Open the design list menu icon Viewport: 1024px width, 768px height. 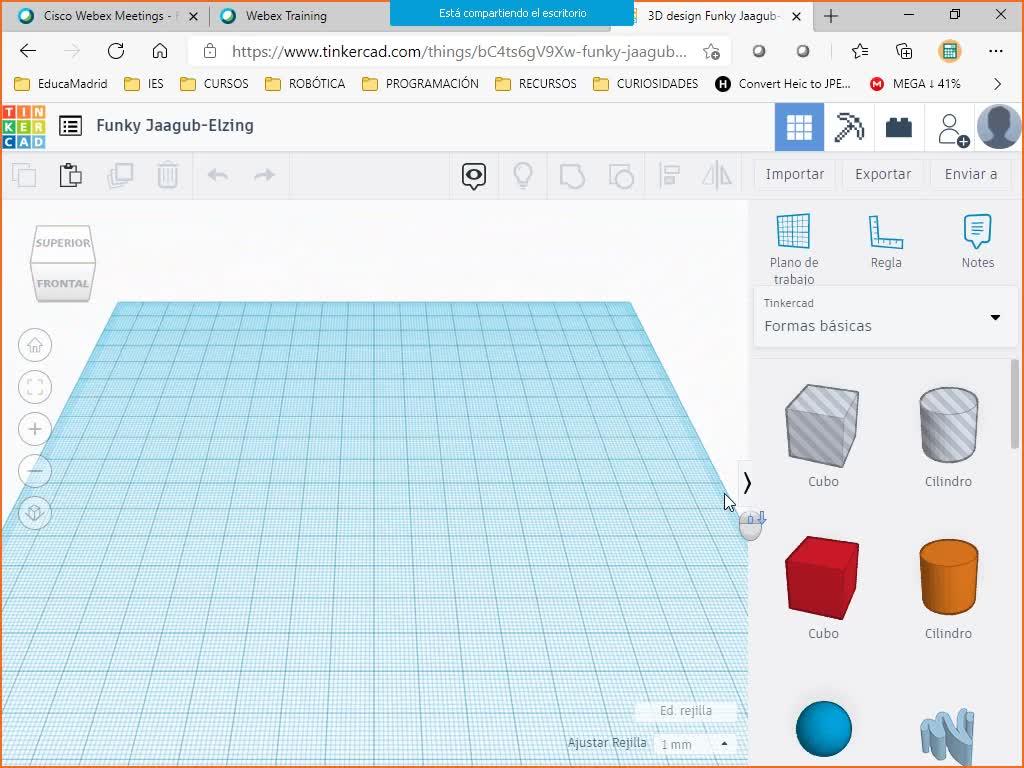pos(70,125)
